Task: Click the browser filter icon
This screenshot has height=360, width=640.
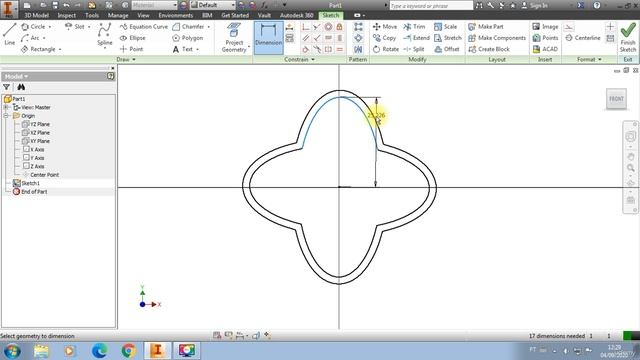Action: [7, 87]
